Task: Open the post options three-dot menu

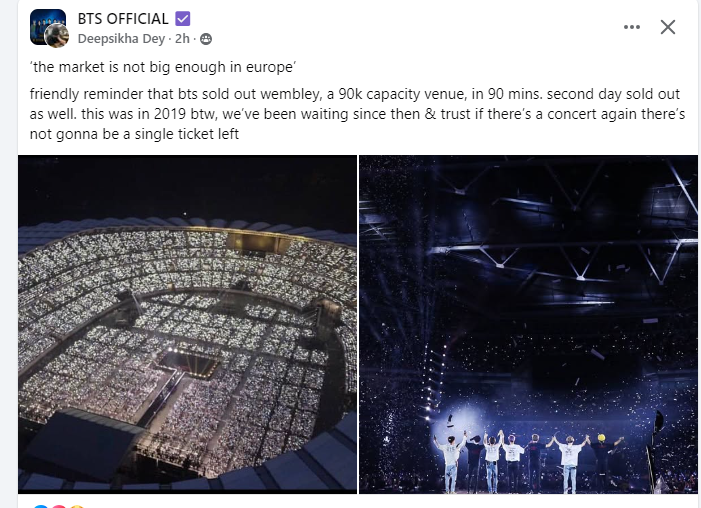Action: tap(631, 27)
